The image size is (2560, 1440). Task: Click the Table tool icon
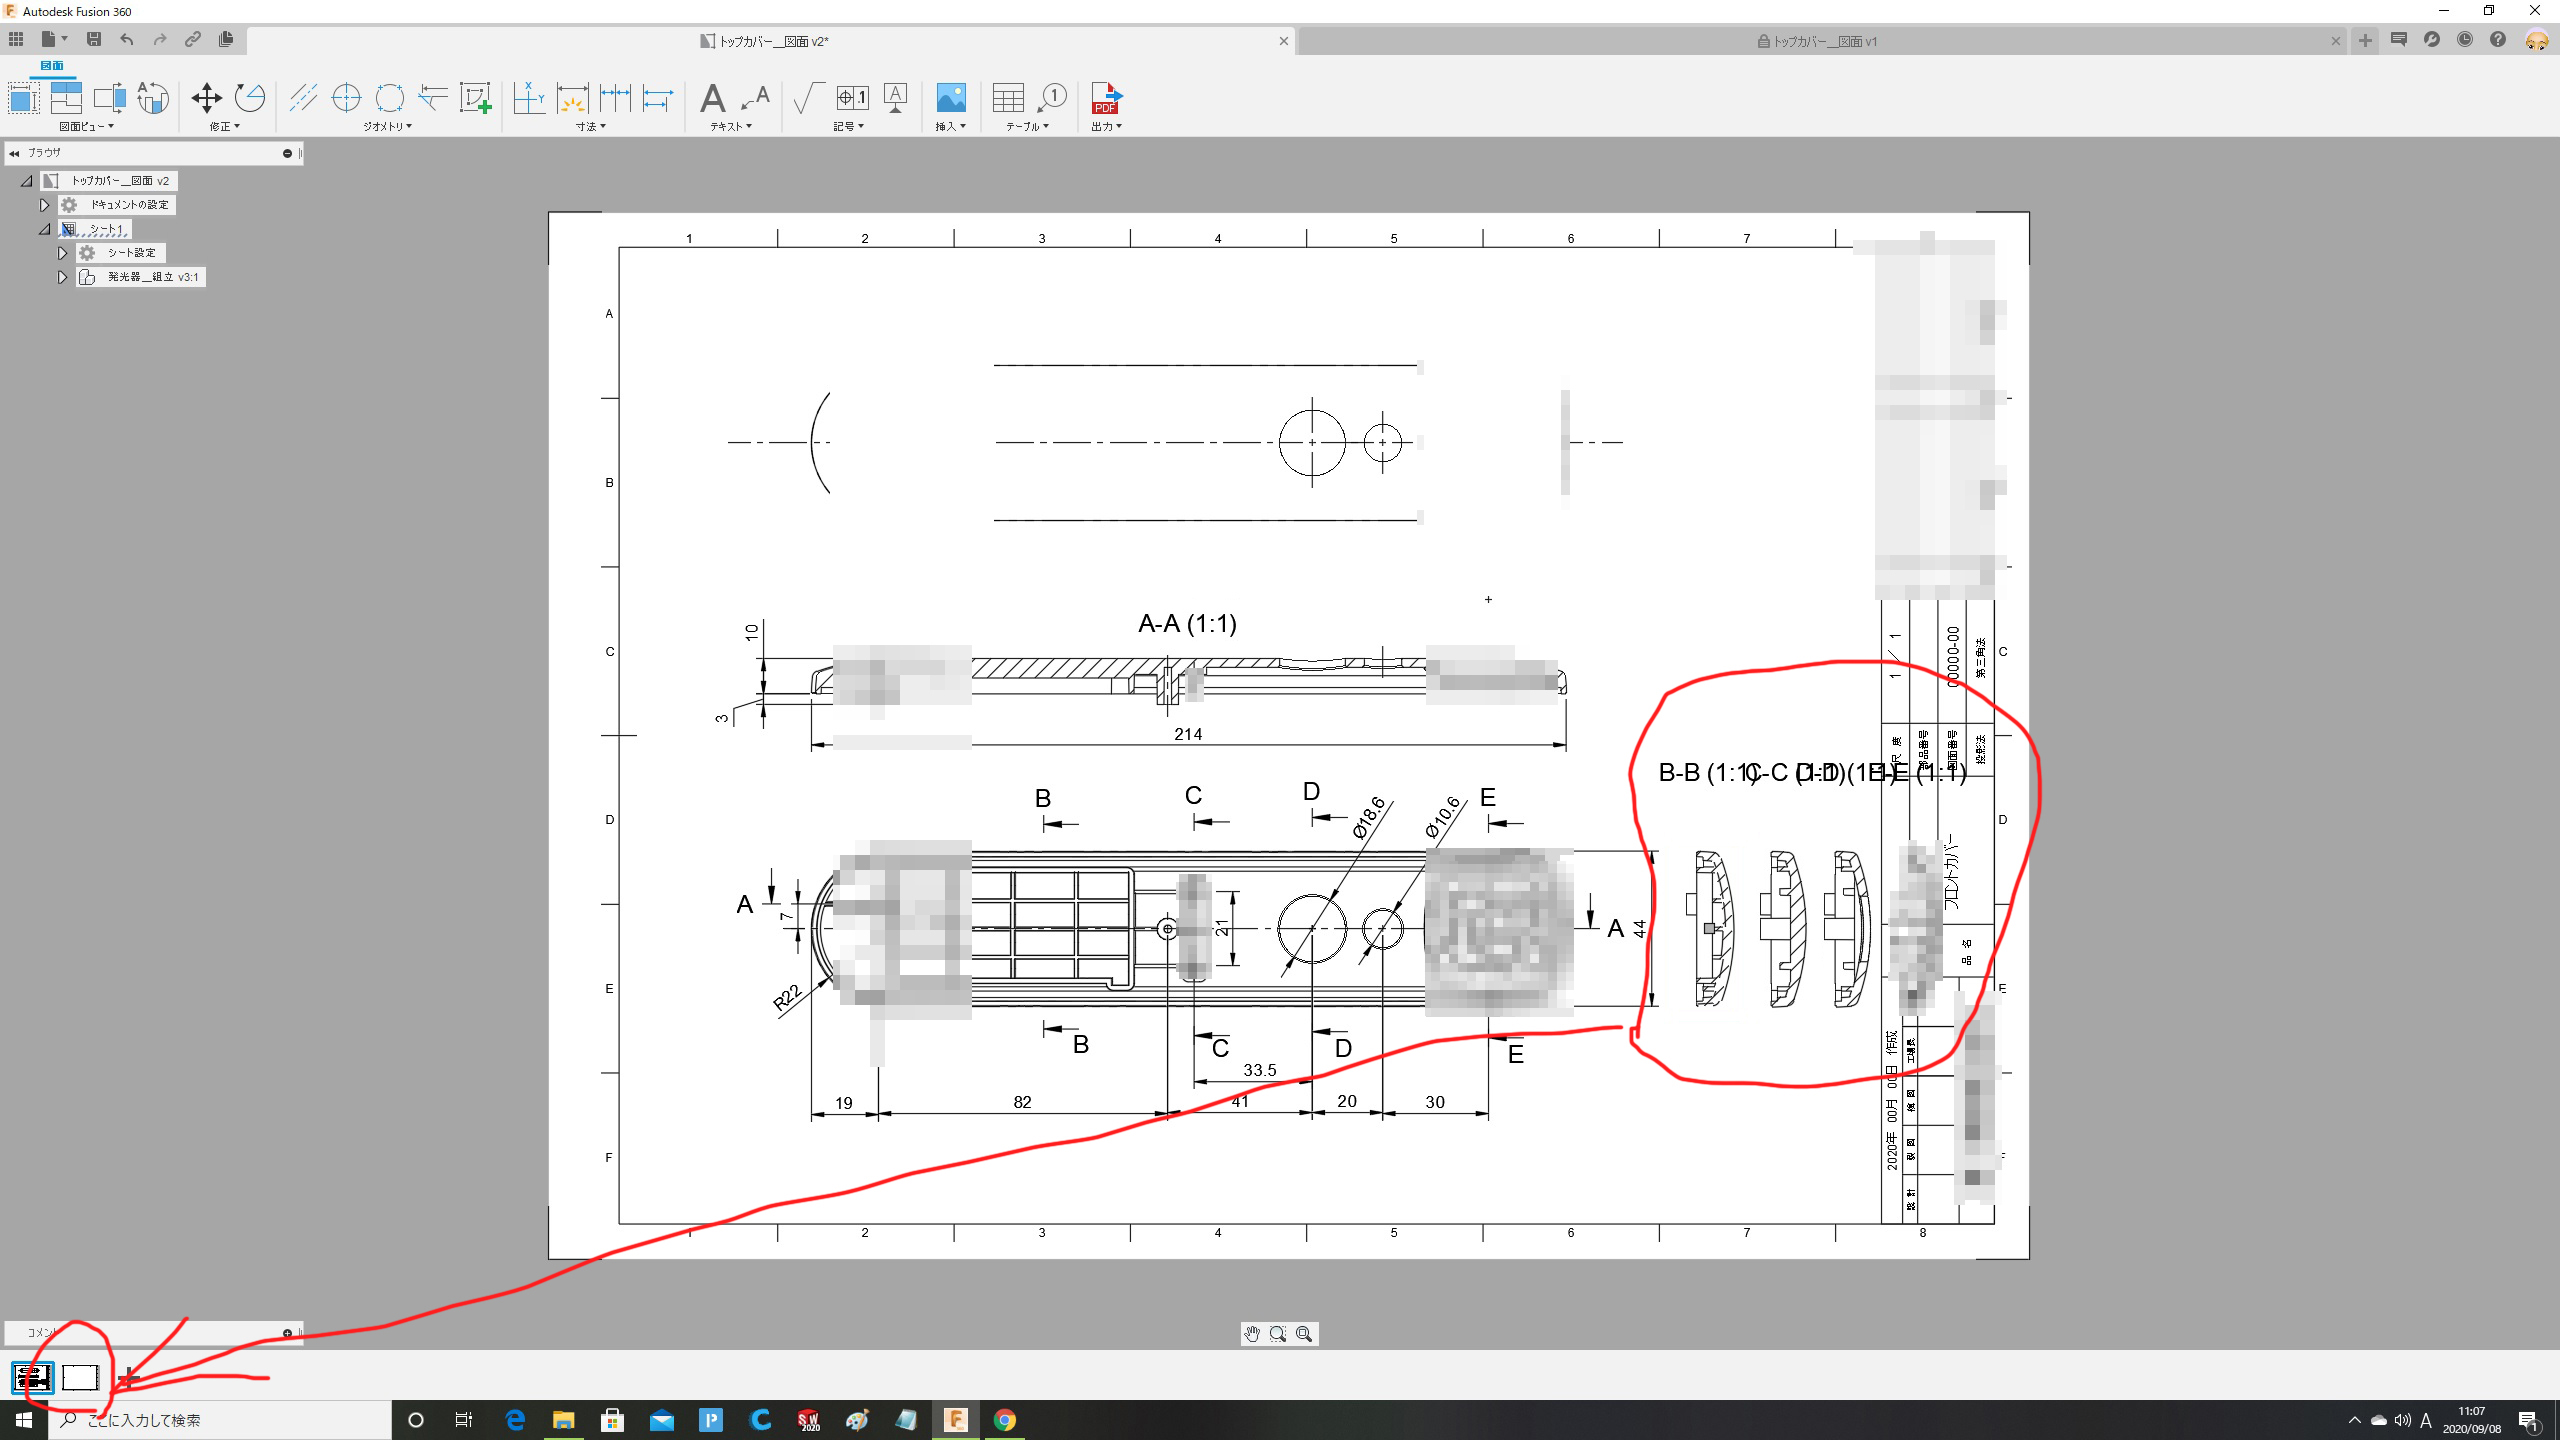coord(1007,98)
